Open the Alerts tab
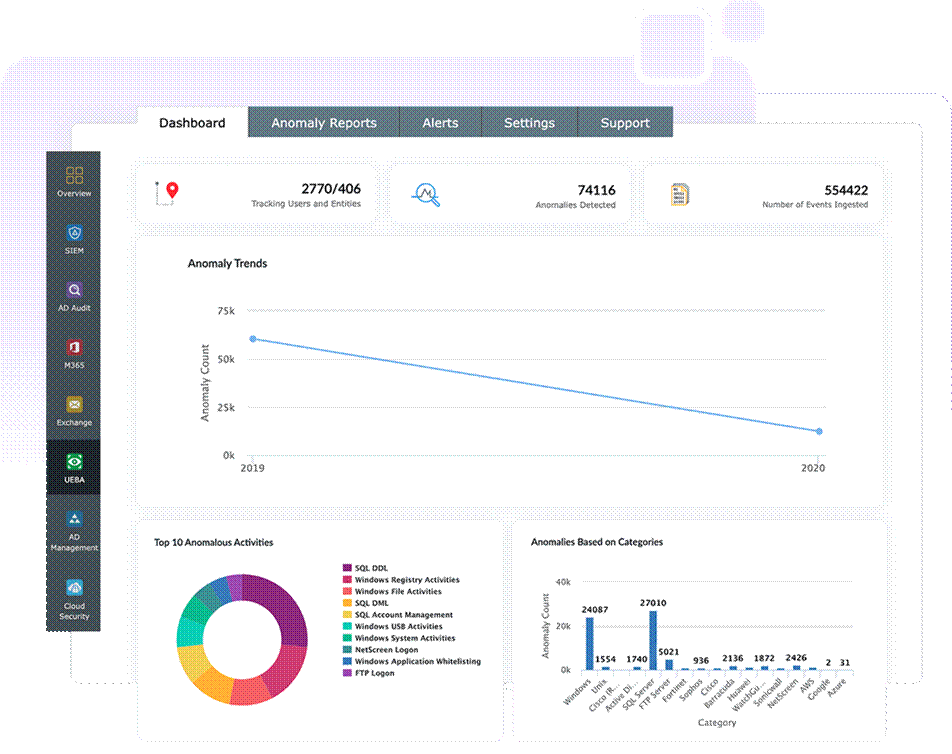952x754 pixels. coord(440,123)
